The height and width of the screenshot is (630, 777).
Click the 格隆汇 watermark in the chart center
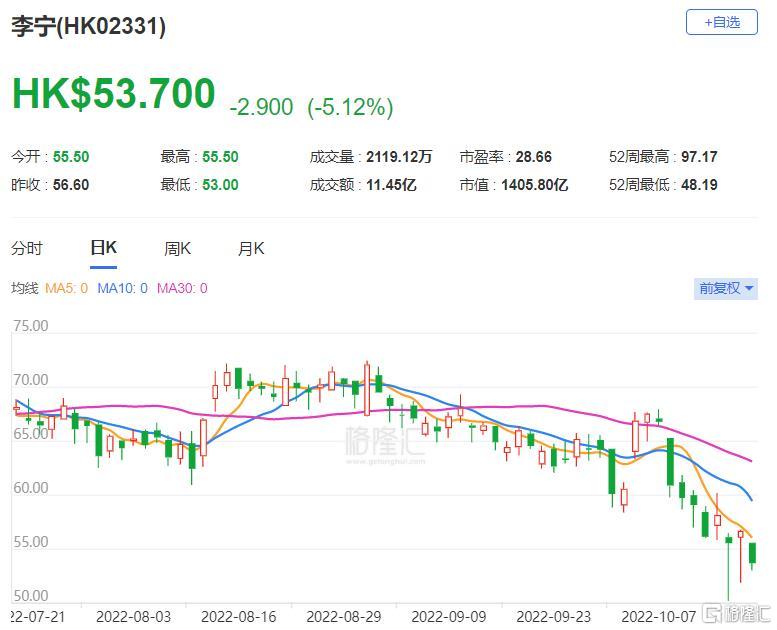384,441
